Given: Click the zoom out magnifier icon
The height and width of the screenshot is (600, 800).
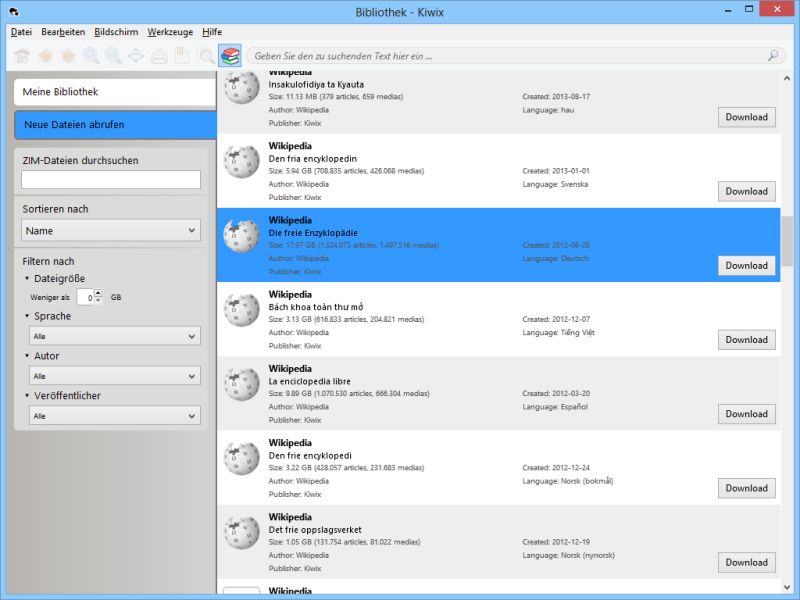Looking at the screenshot, I should [x=113, y=56].
